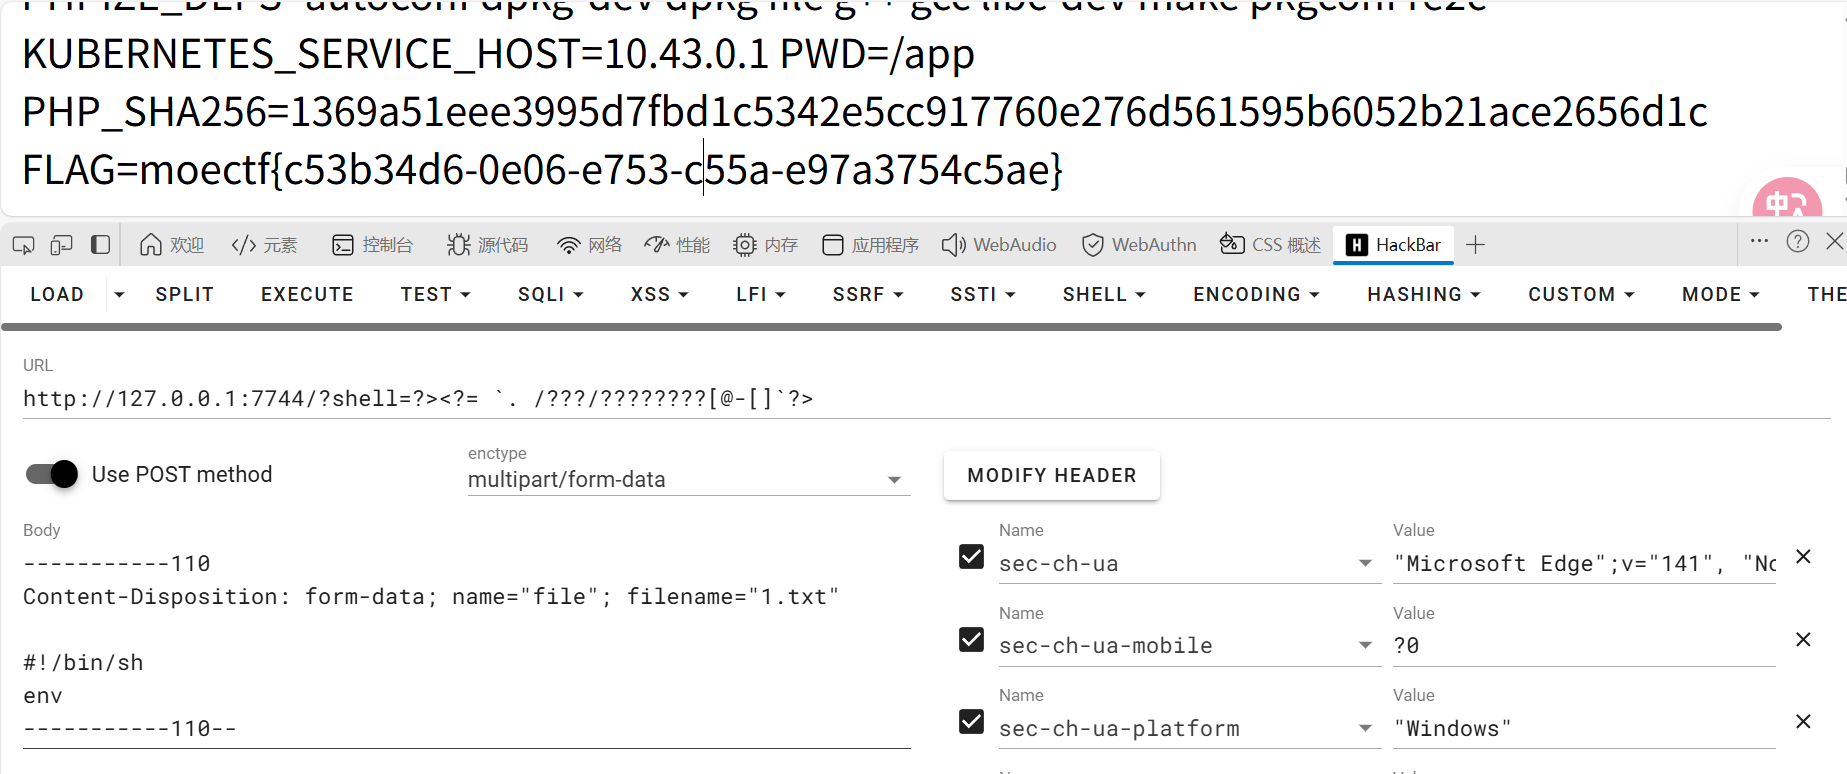This screenshot has width=1847, height=774.
Task: Open the Memory (内存) tab
Action: click(x=765, y=245)
